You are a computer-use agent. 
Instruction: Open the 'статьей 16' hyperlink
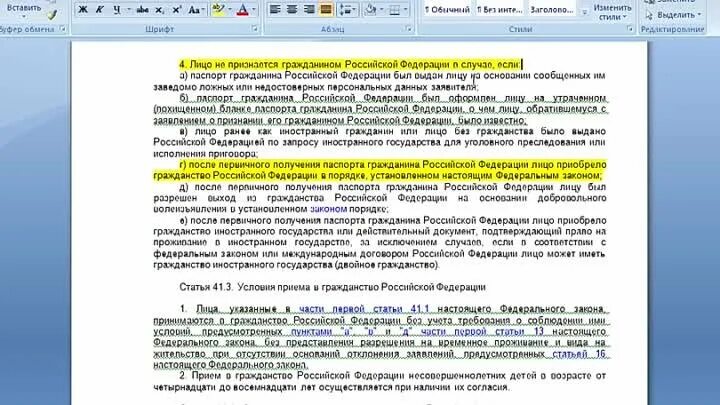[x=579, y=354]
